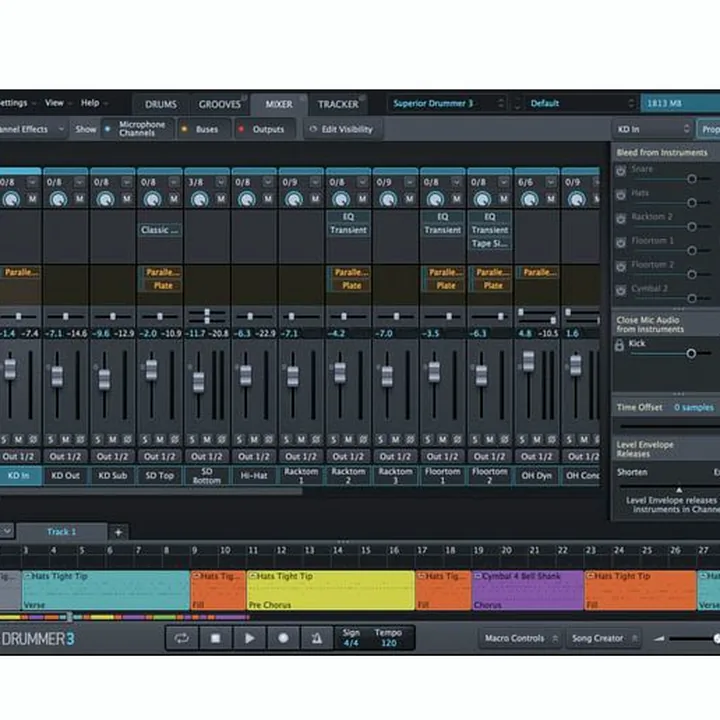Solo the KD Out channel
720x720 pixels.
[x=51, y=439]
